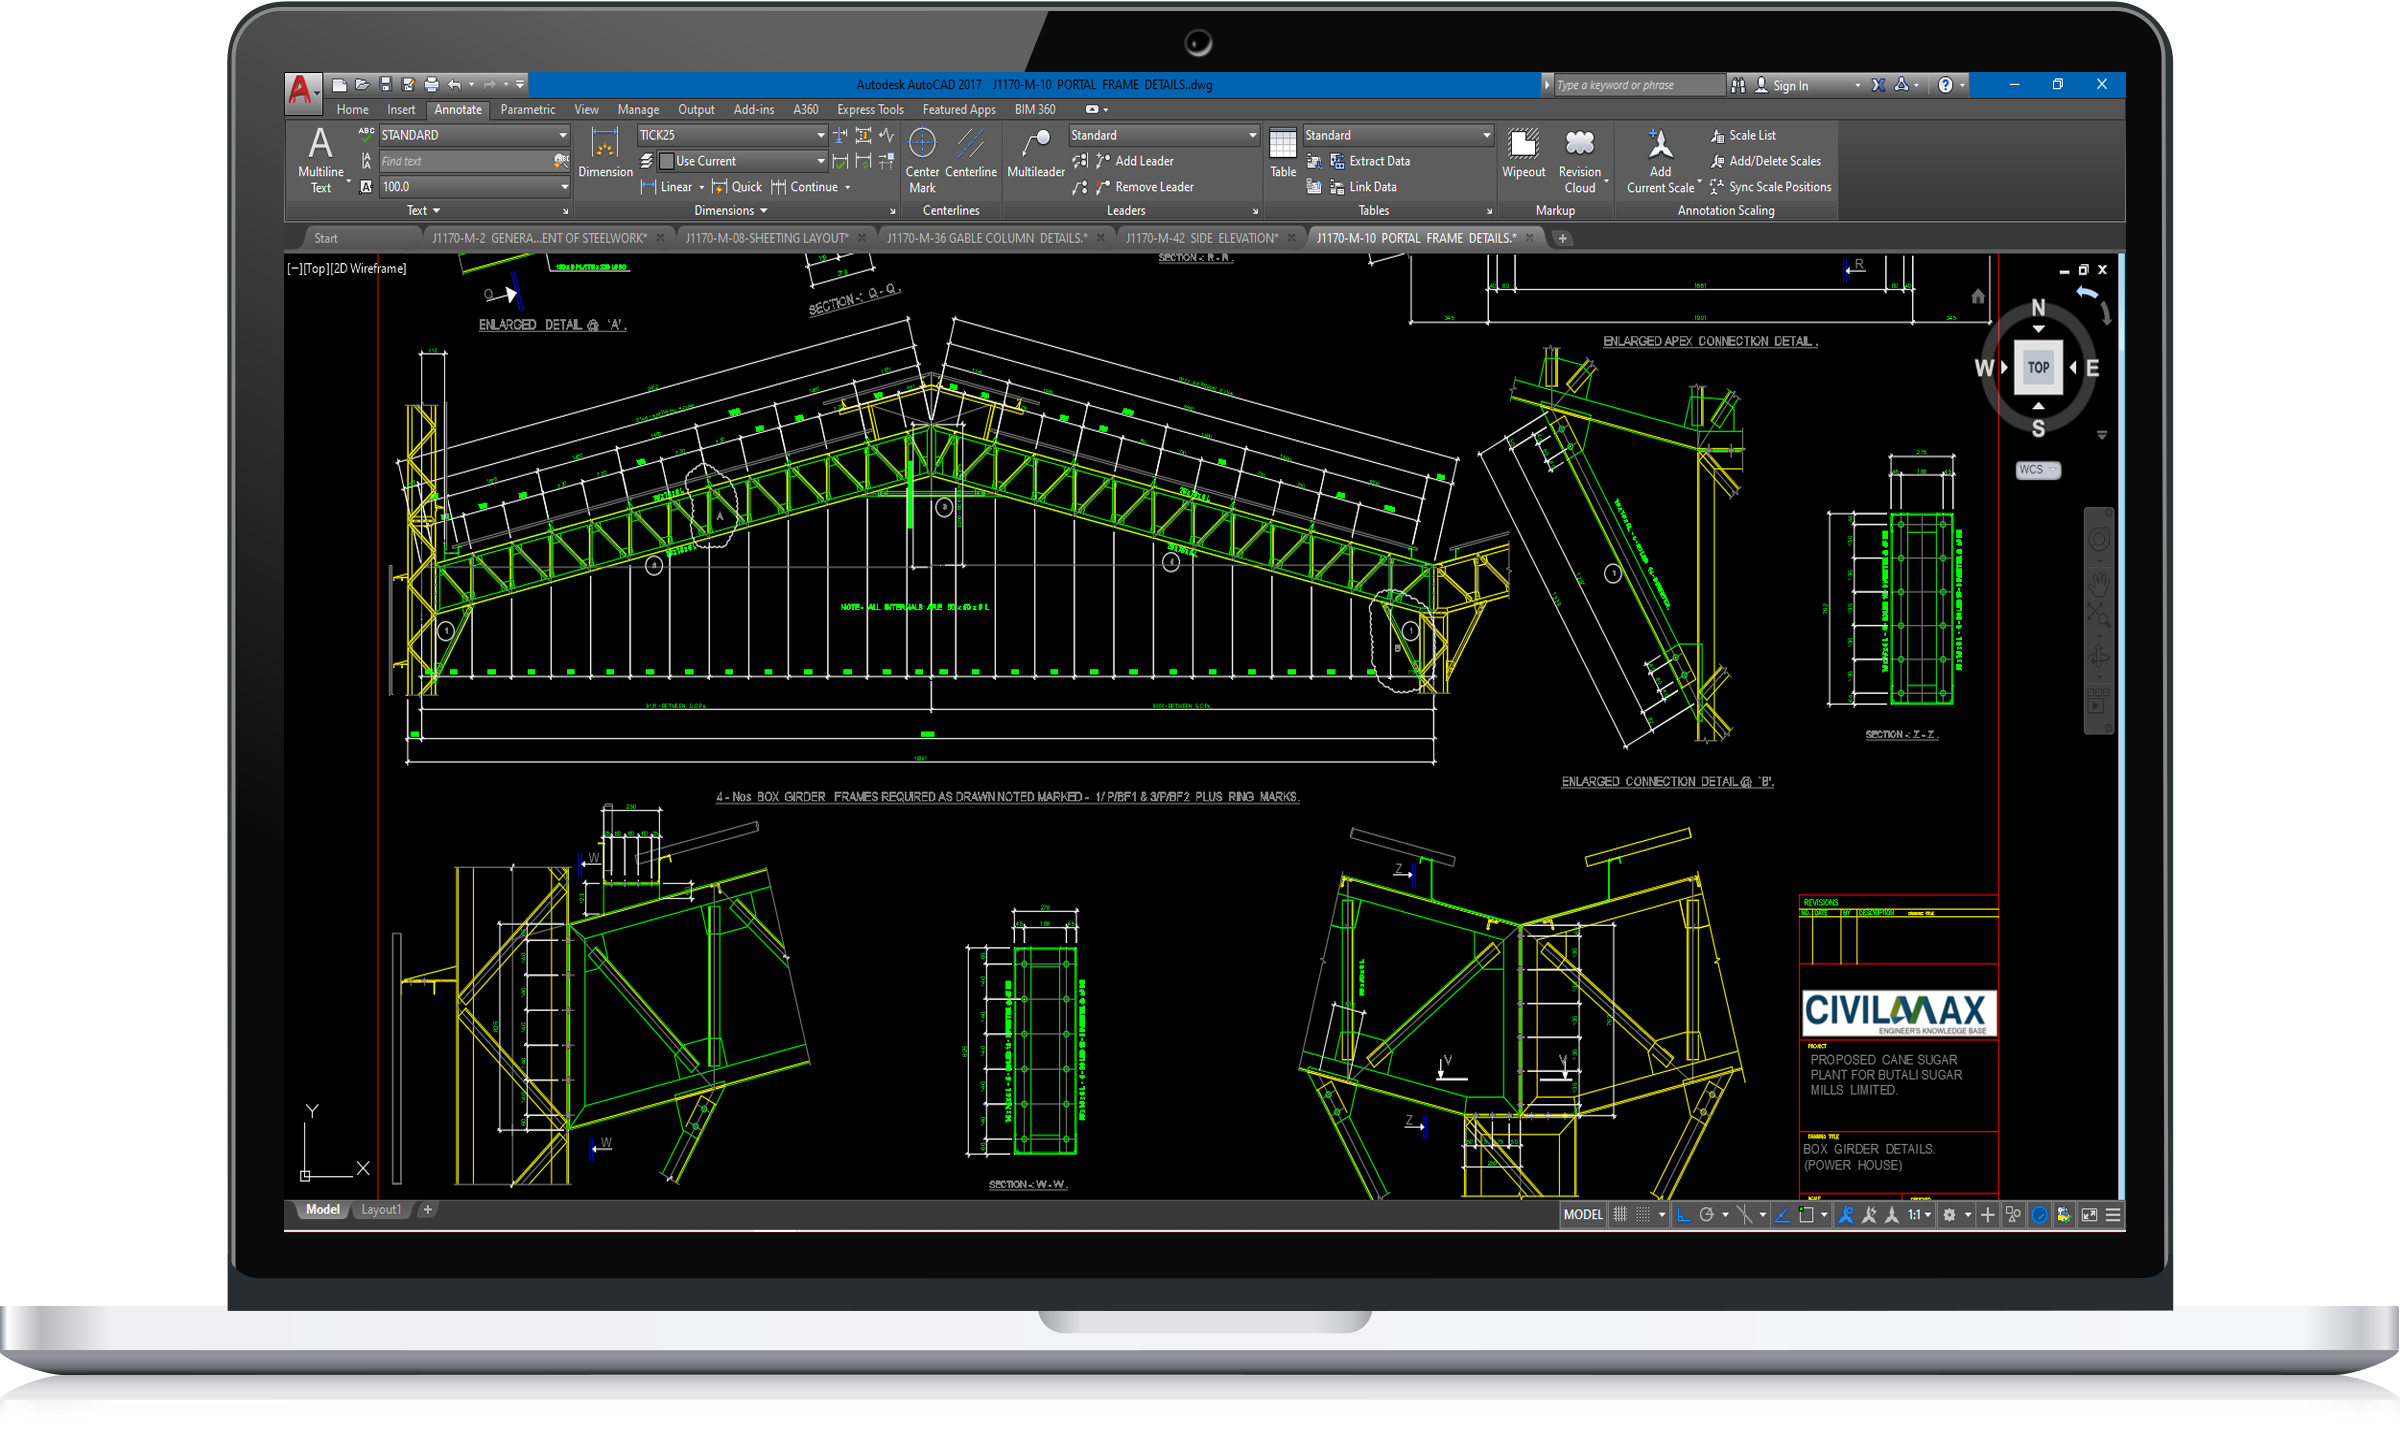Switch to J1170-M-42 SIDE ELEVATION drawing tab
The width and height of the screenshot is (2400, 1444).
(1201, 238)
